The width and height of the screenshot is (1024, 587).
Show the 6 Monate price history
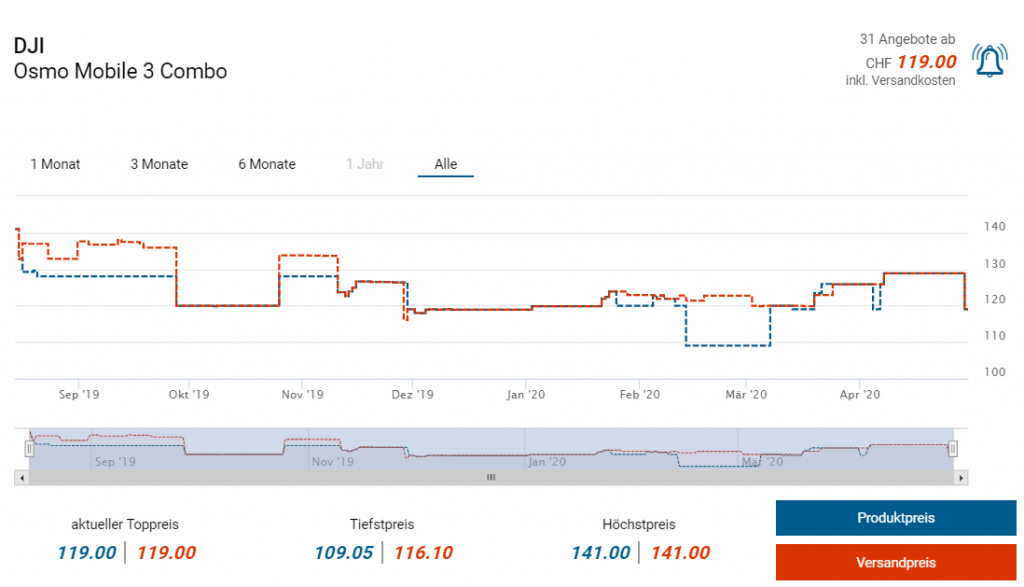[x=267, y=164]
